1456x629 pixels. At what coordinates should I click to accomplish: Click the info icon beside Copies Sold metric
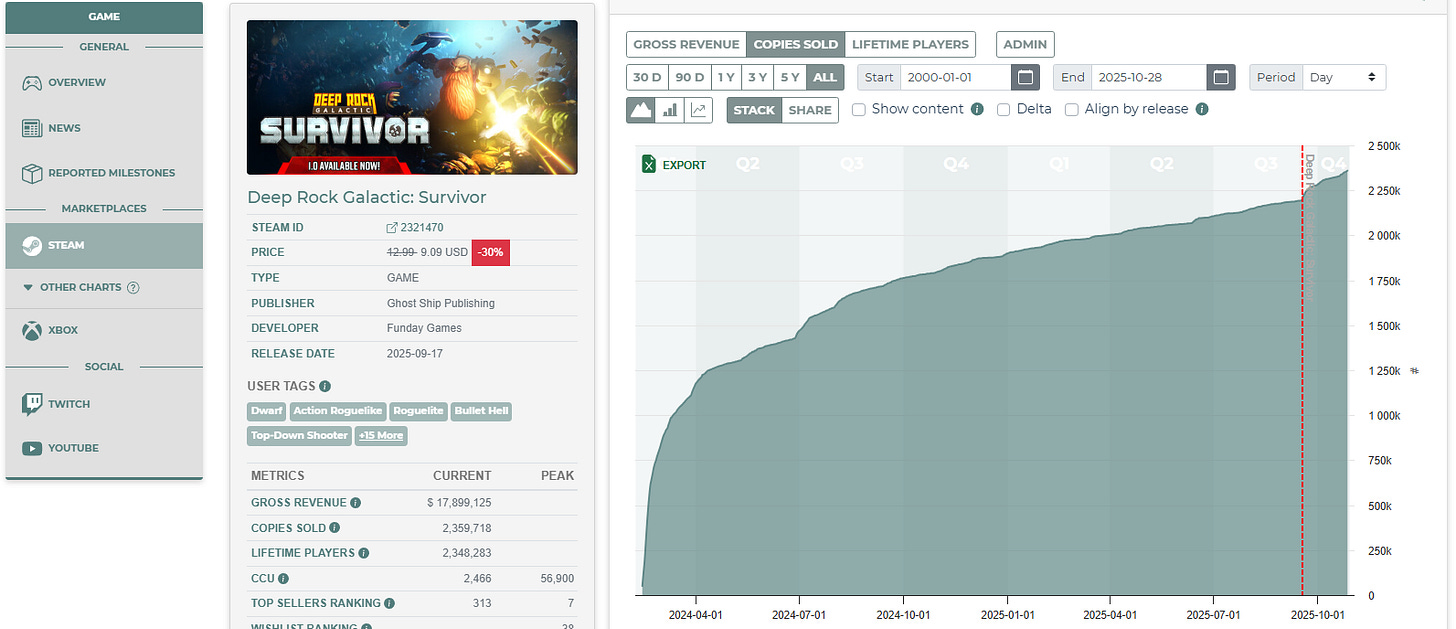(335, 528)
